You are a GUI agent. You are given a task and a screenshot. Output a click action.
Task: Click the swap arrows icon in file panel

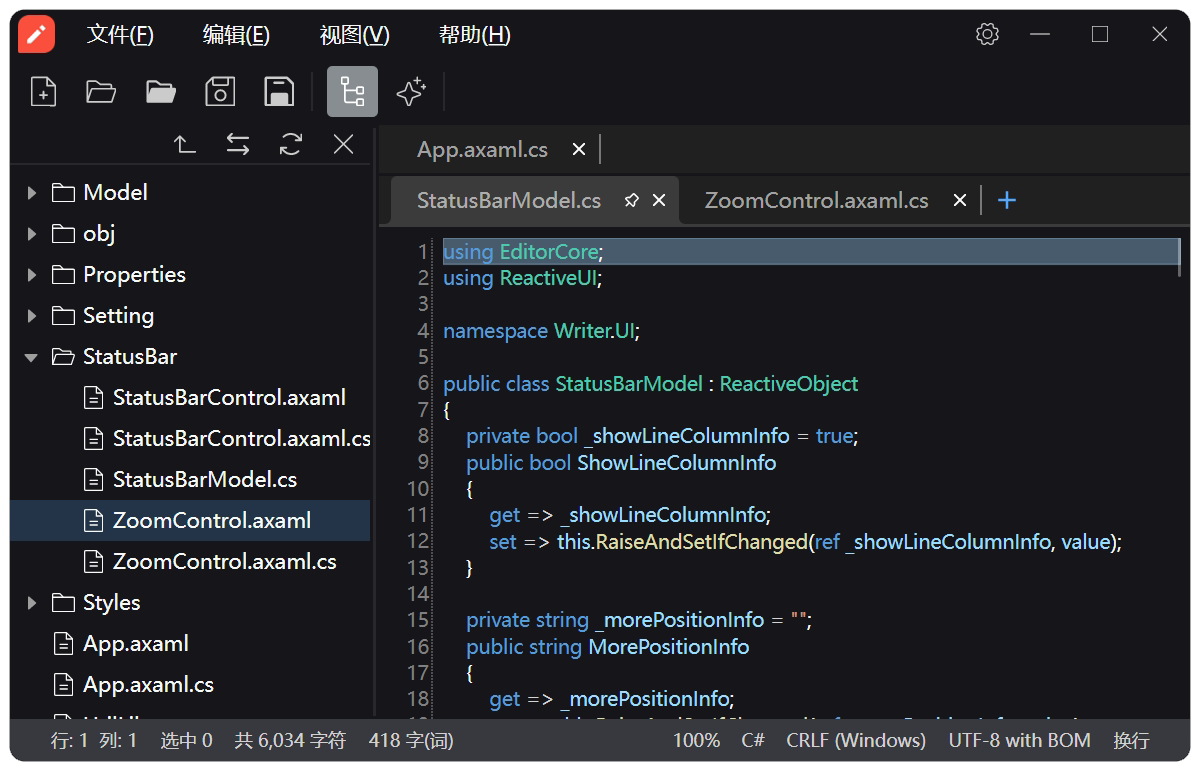coord(238,145)
